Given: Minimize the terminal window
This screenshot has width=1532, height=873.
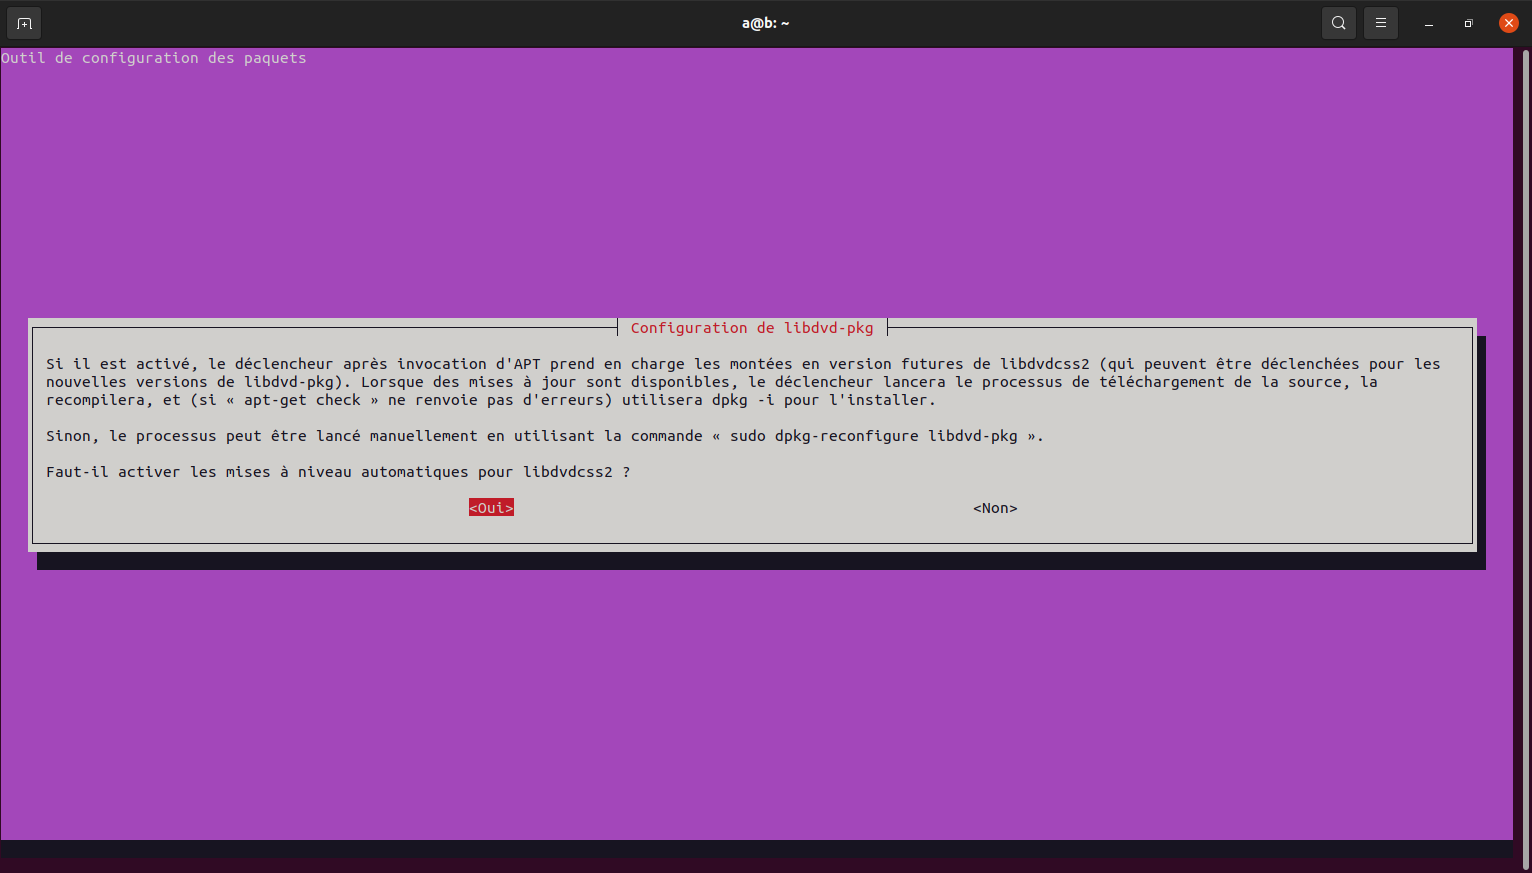Looking at the screenshot, I should [x=1429, y=23].
